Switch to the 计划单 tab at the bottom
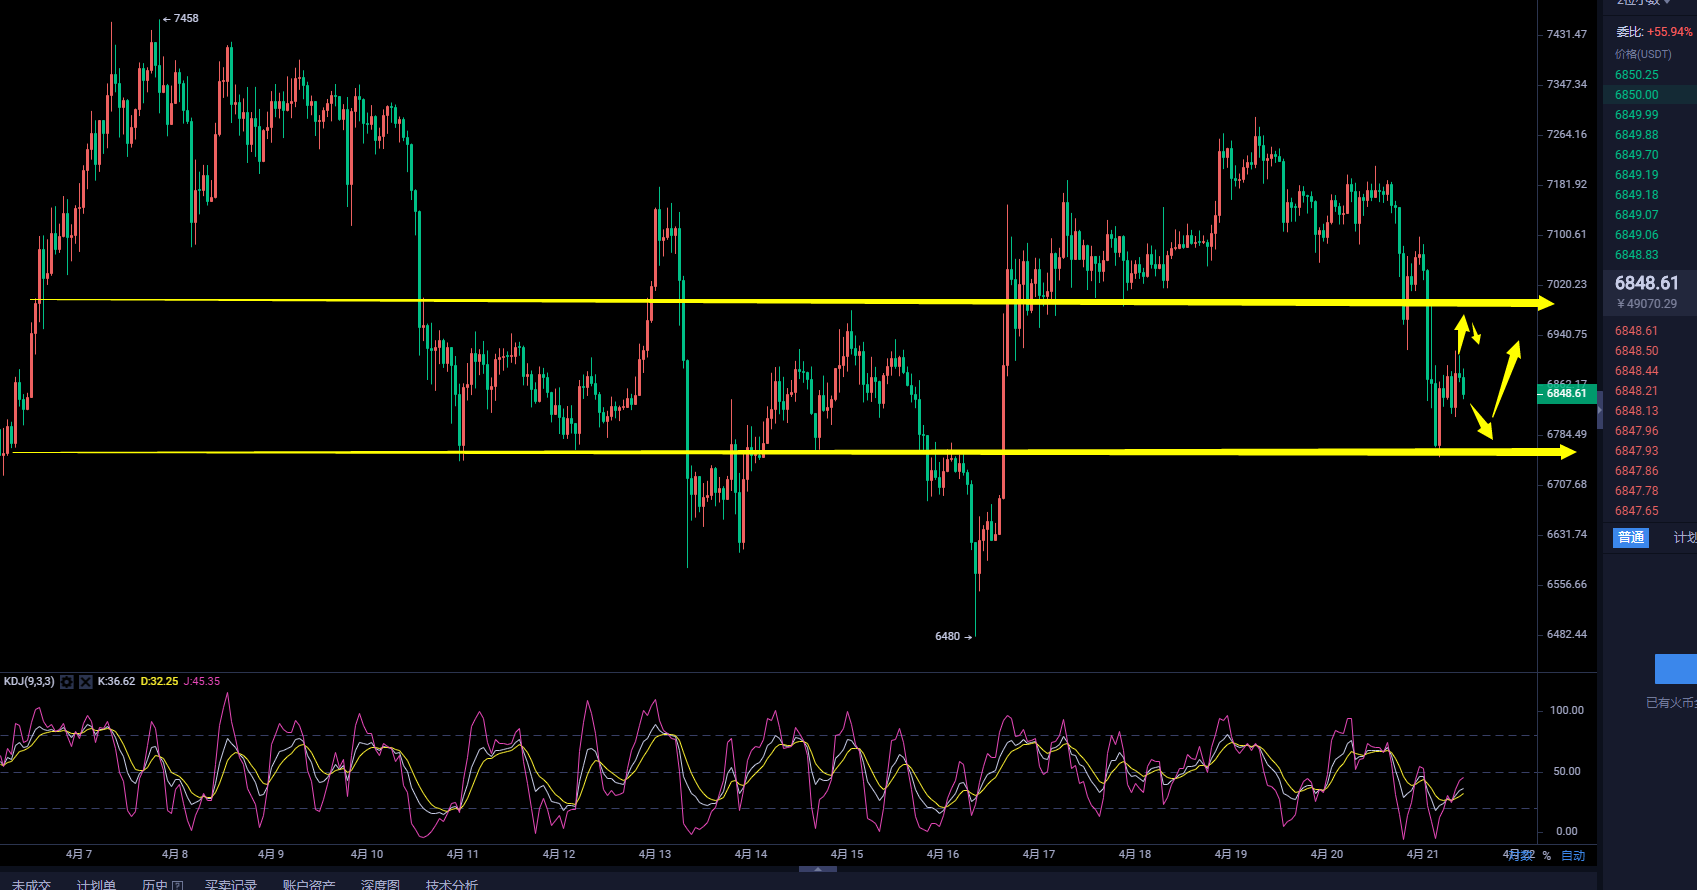Image resolution: width=1697 pixels, height=890 pixels. tap(96, 885)
